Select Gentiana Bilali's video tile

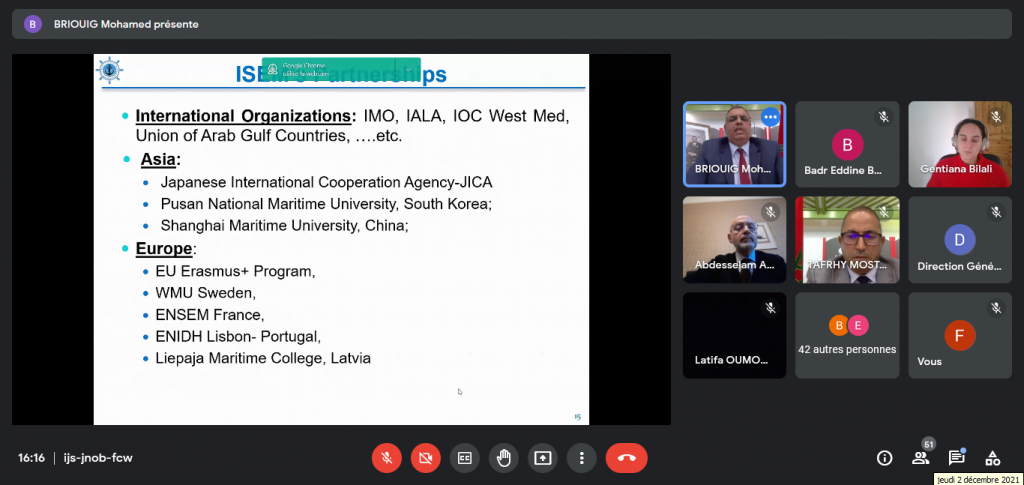click(959, 144)
